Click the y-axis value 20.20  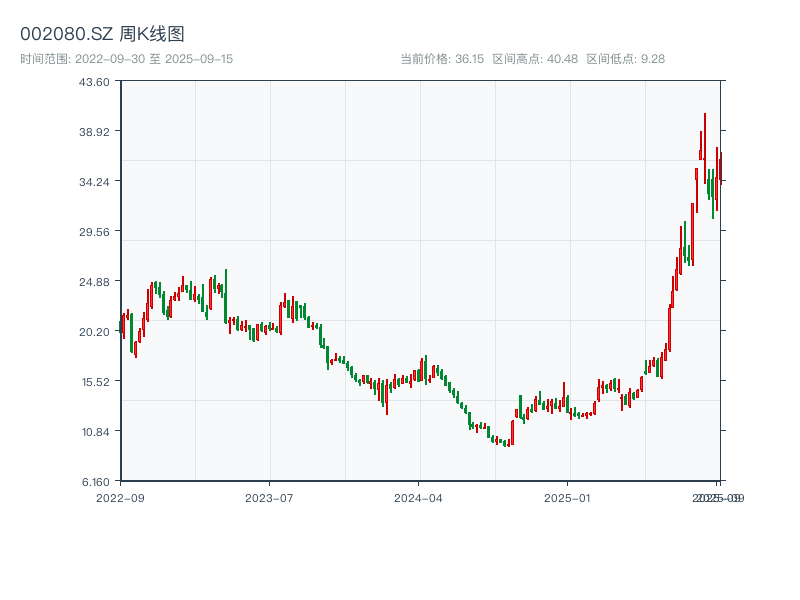point(94,332)
